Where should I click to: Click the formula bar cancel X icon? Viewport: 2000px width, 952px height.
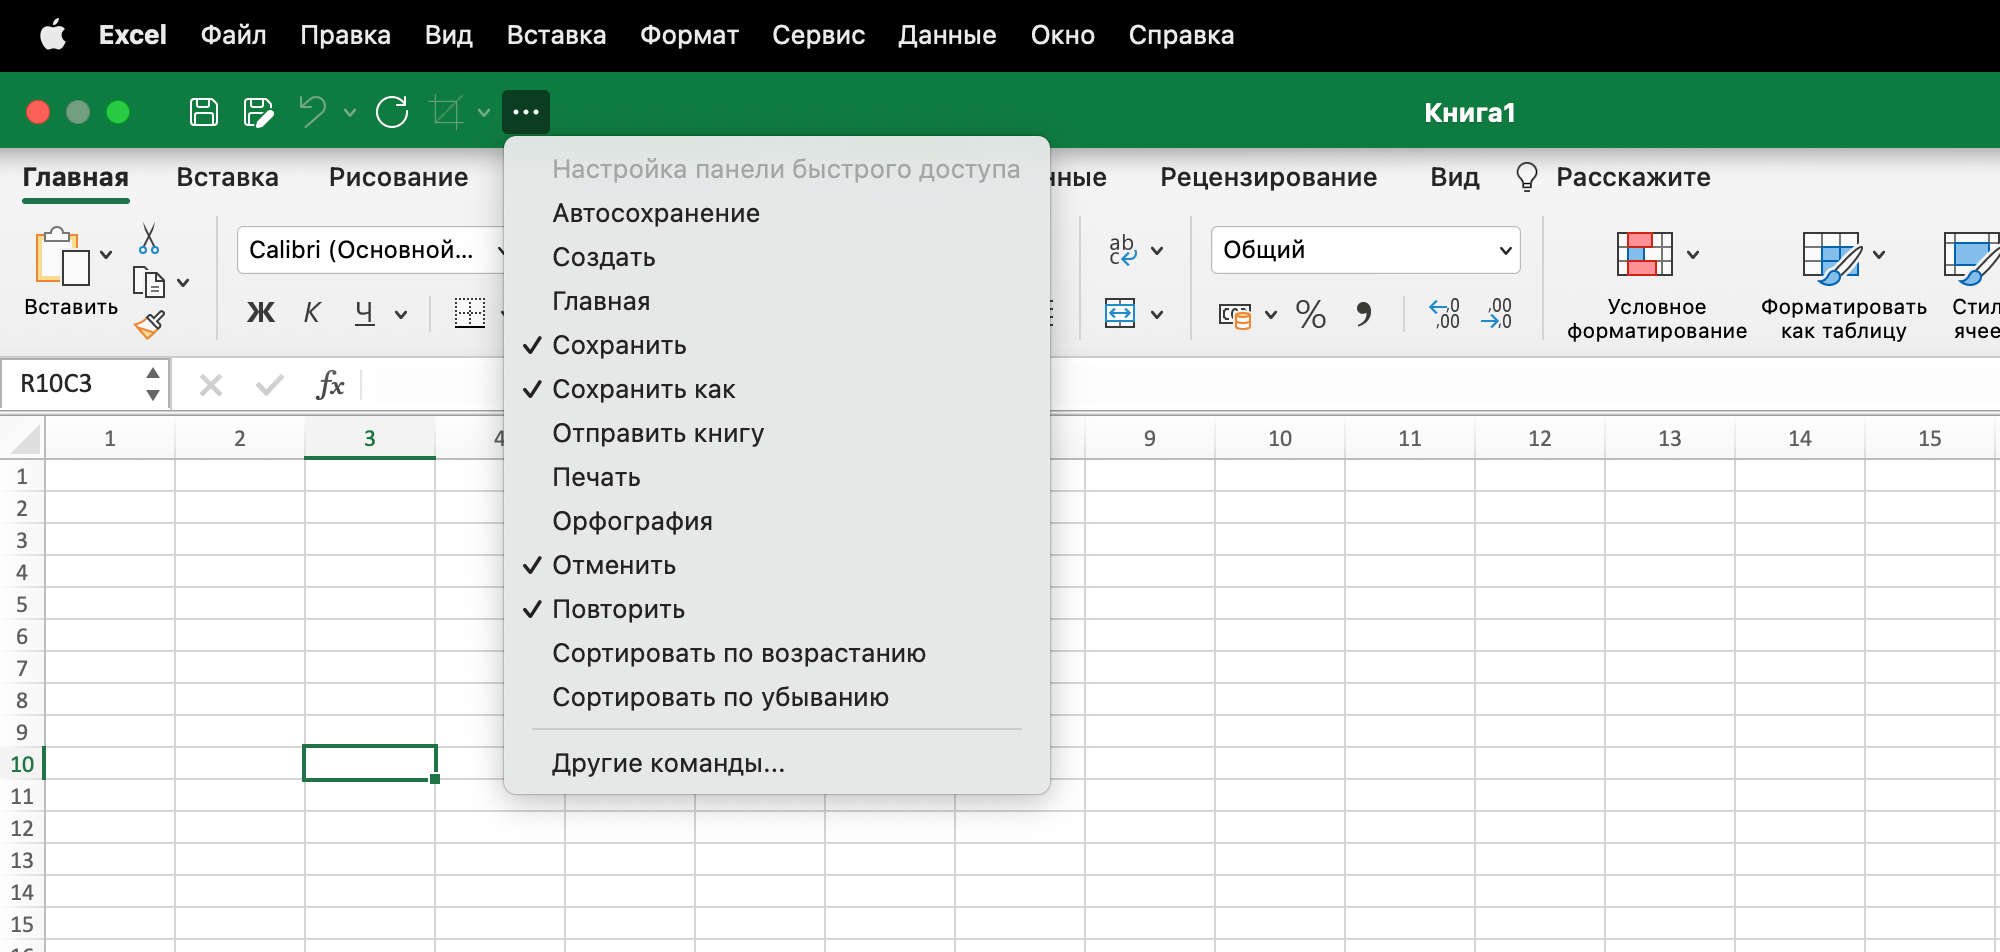click(x=211, y=385)
